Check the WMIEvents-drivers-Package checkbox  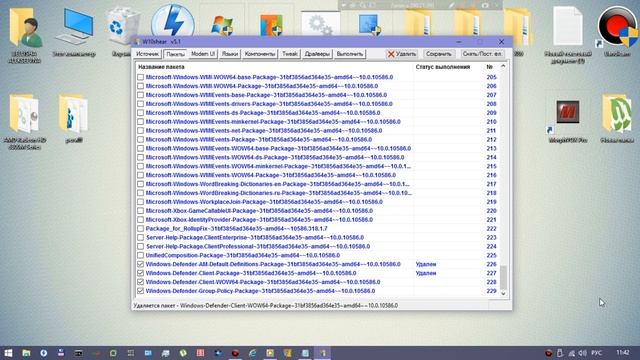pos(140,104)
